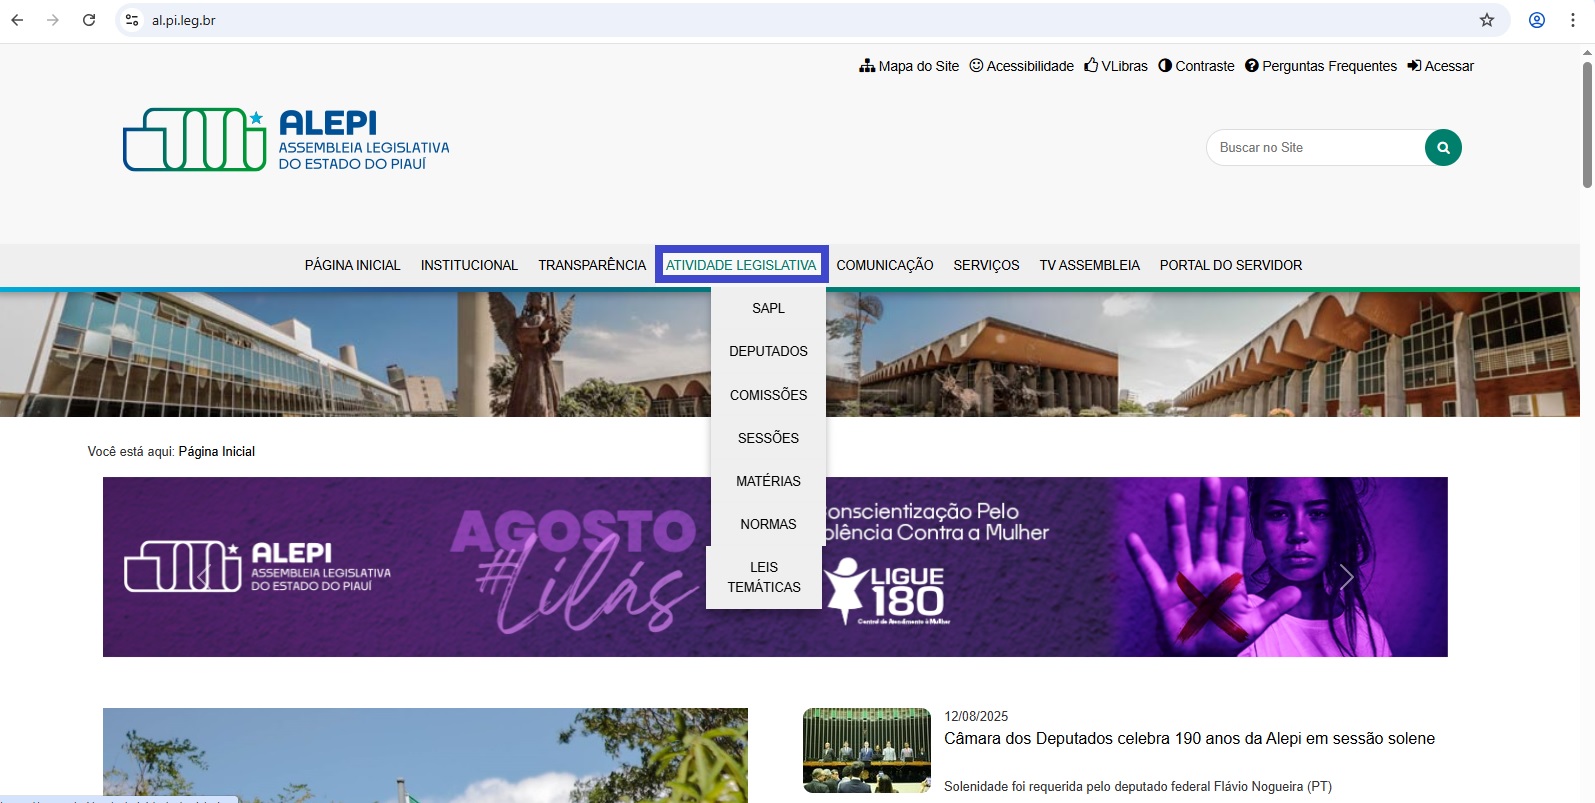1595x803 pixels.
Task: Activate VLibras hand icon link
Action: (1091, 66)
